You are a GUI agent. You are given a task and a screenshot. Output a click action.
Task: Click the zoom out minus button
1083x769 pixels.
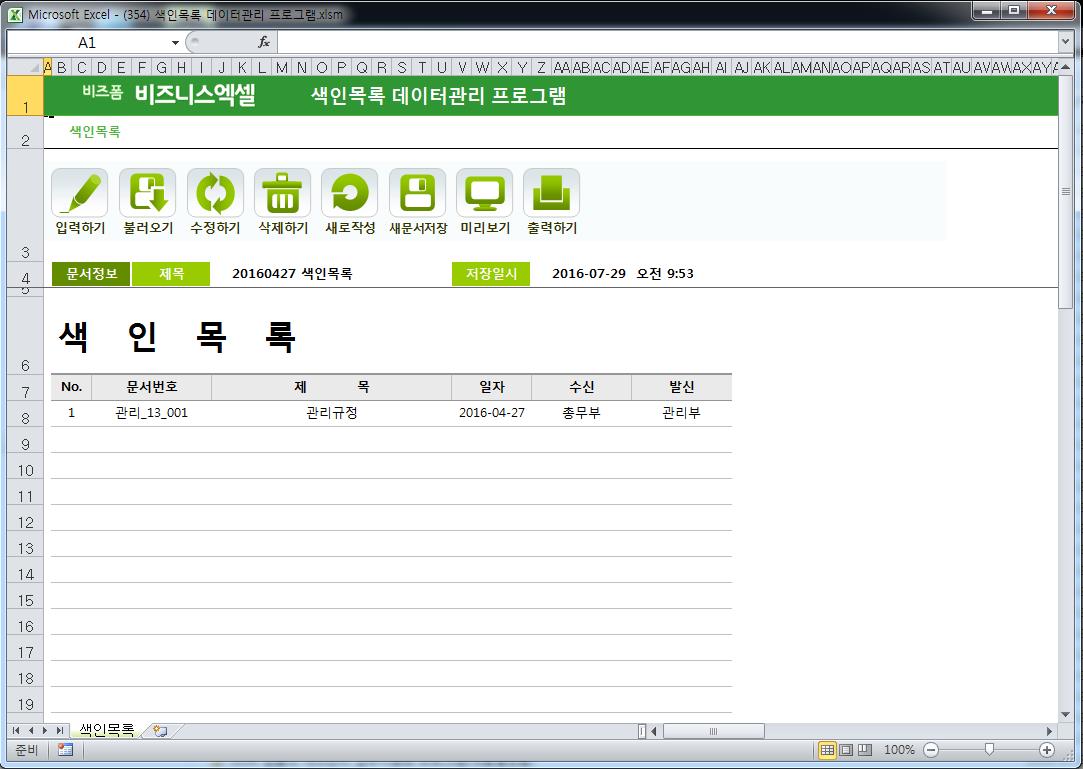(931, 750)
